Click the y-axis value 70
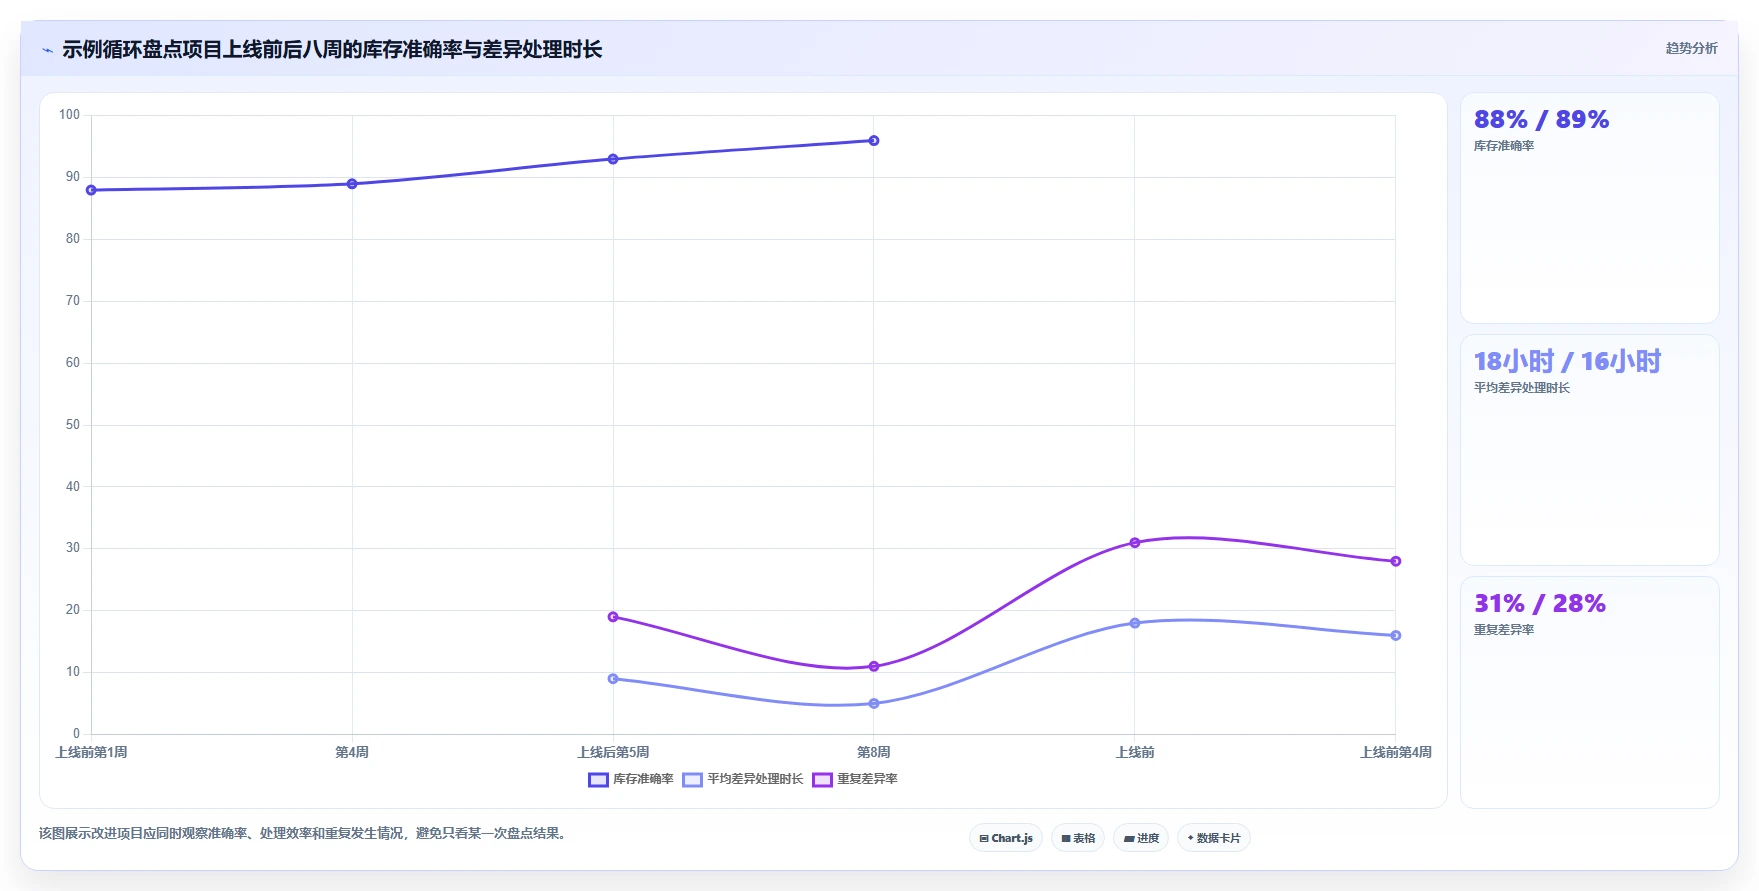Image resolution: width=1759 pixels, height=891 pixels. (73, 301)
